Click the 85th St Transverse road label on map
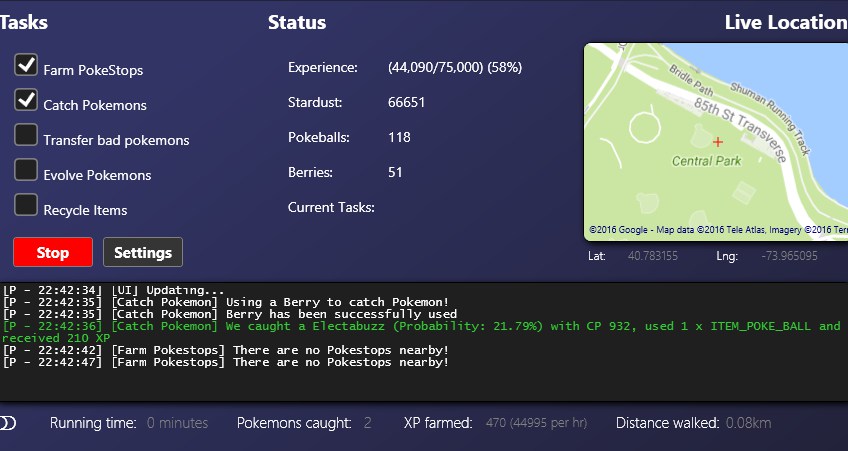This screenshot has height=451, width=848. pos(740,129)
